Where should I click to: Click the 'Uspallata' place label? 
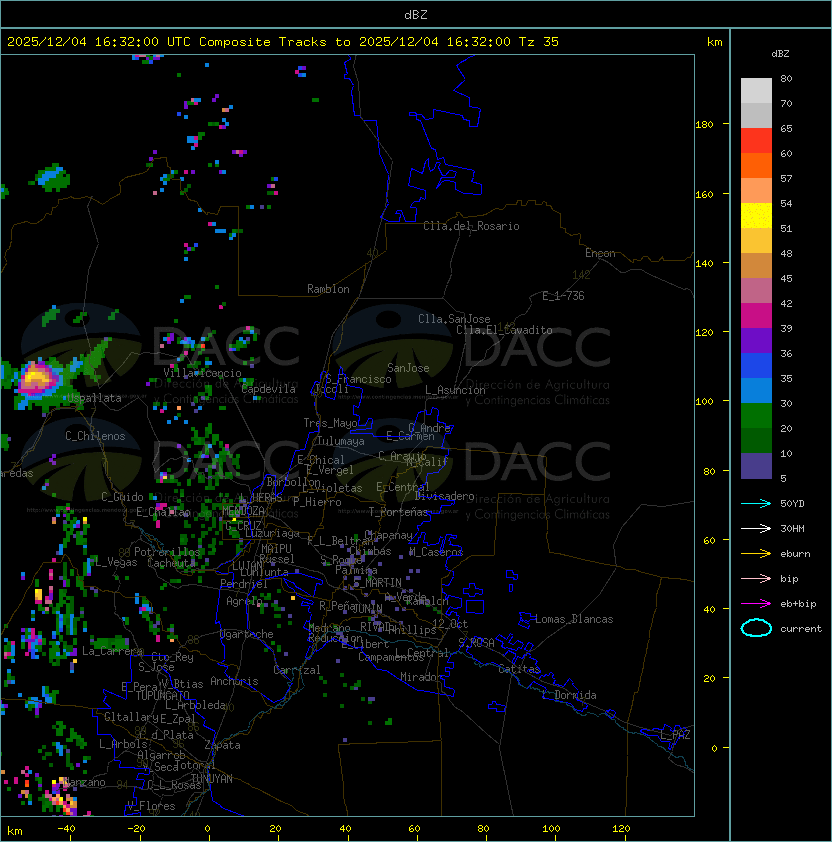(x=94, y=398)
